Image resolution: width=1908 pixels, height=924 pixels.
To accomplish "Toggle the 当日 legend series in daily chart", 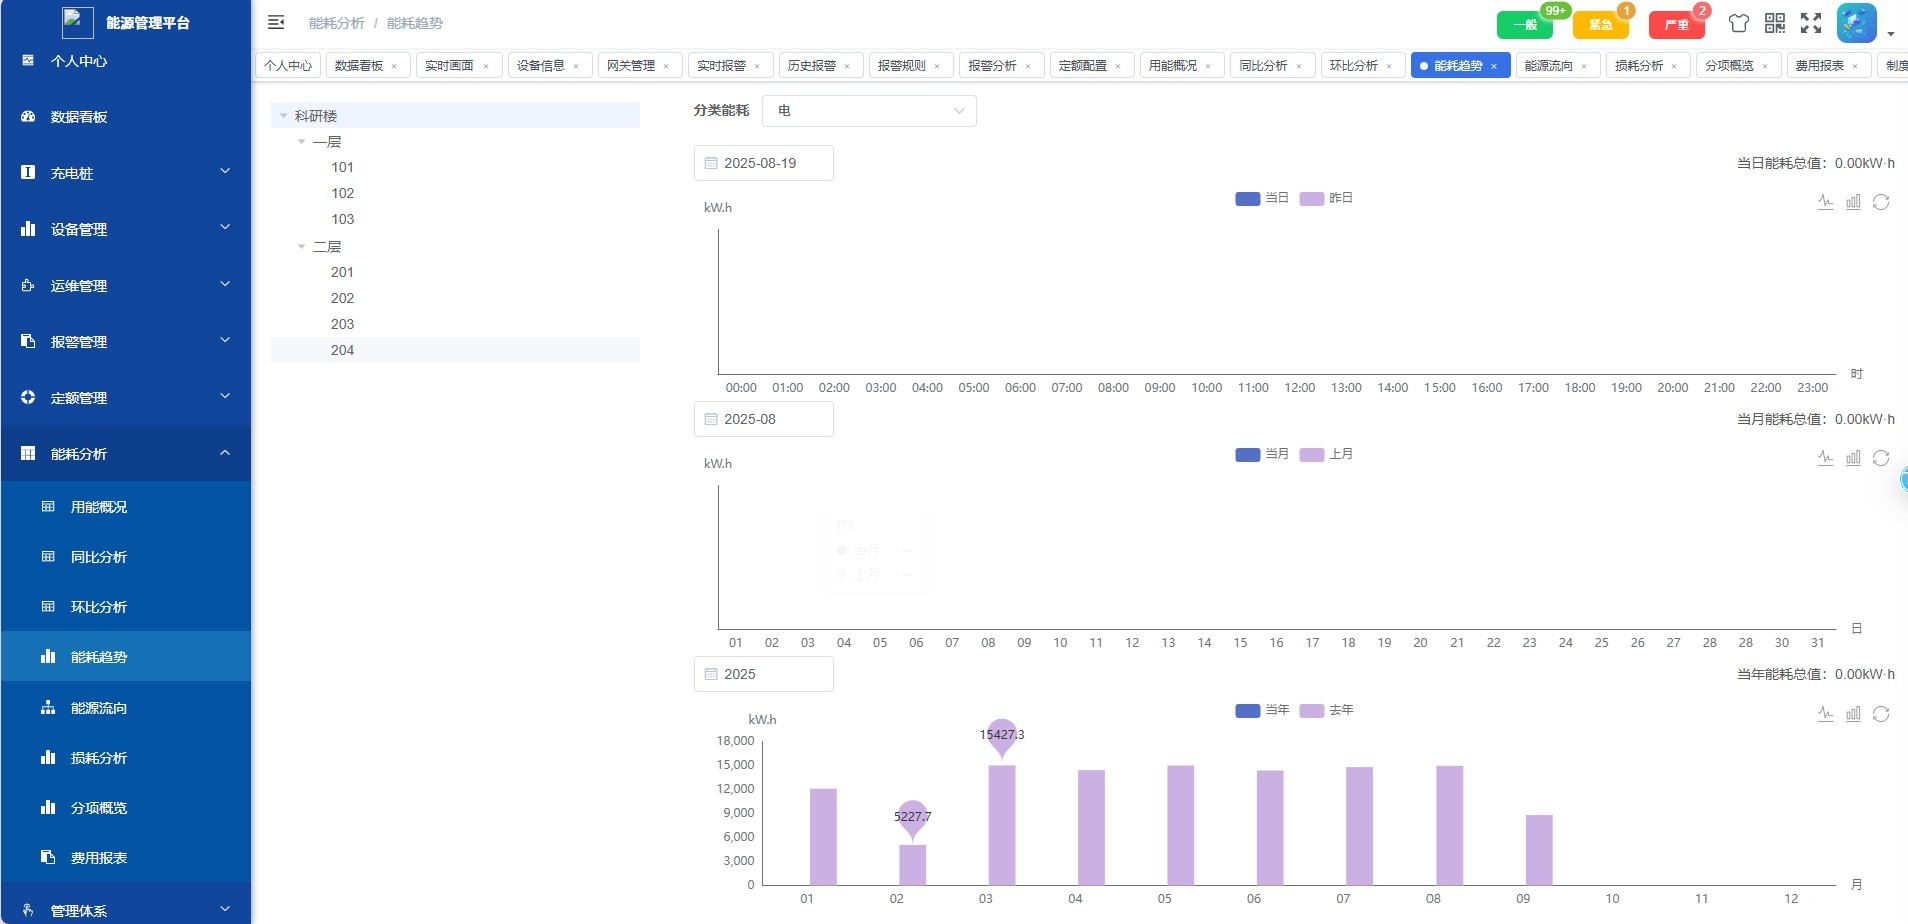I will (x=1262, y=198).
